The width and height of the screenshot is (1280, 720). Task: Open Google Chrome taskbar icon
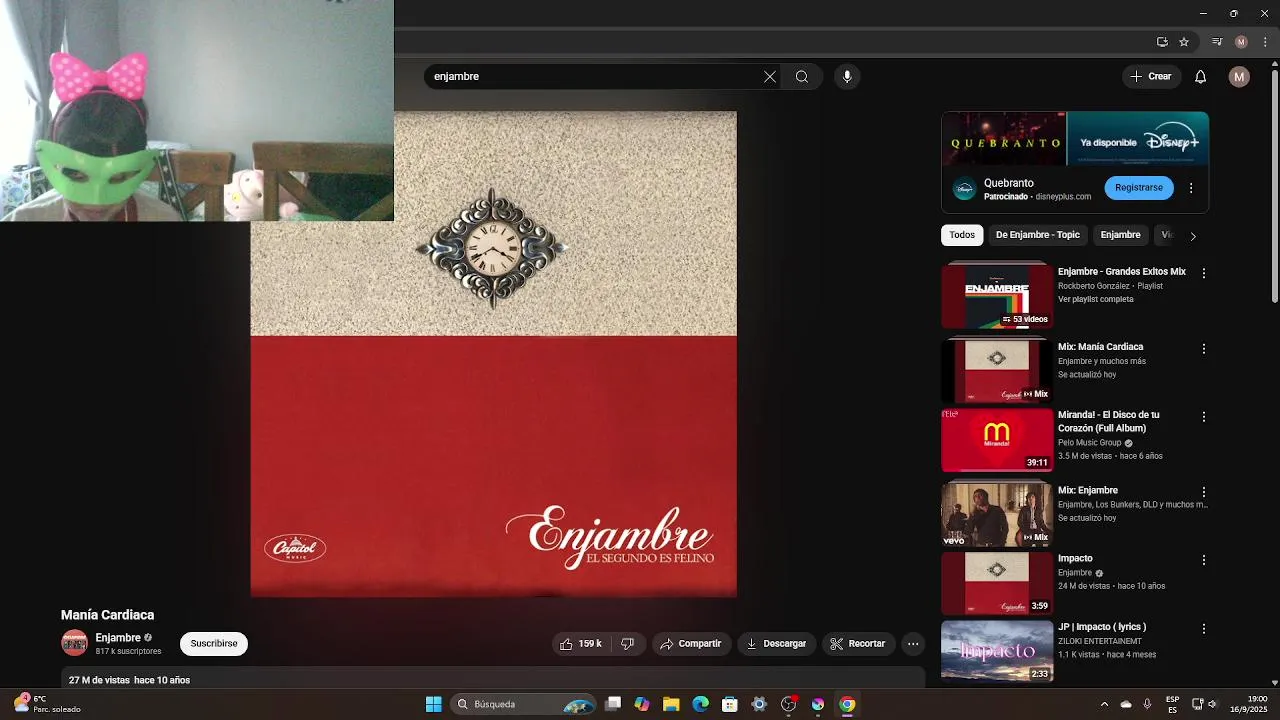847,704
